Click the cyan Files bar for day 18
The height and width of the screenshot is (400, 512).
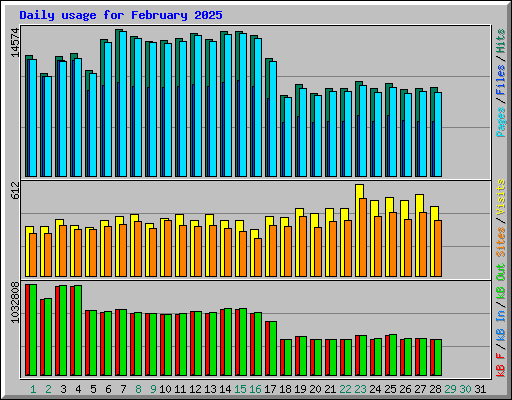click(x=288, y=137)
